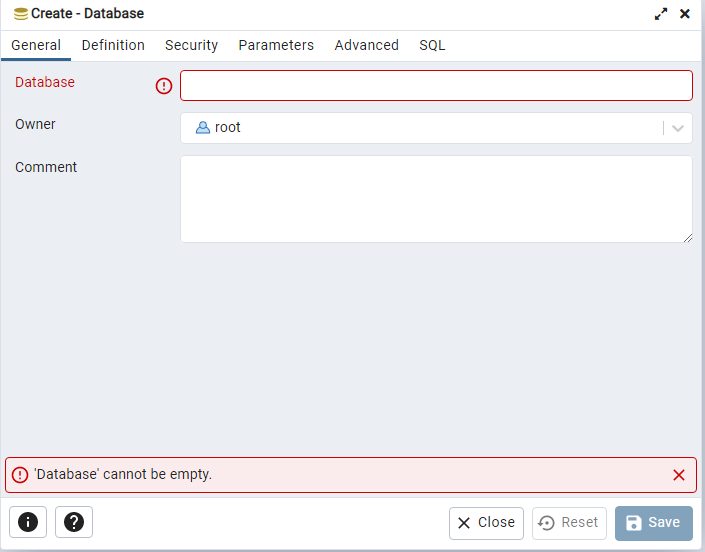Click the Database field error icon

pos(164,86)
